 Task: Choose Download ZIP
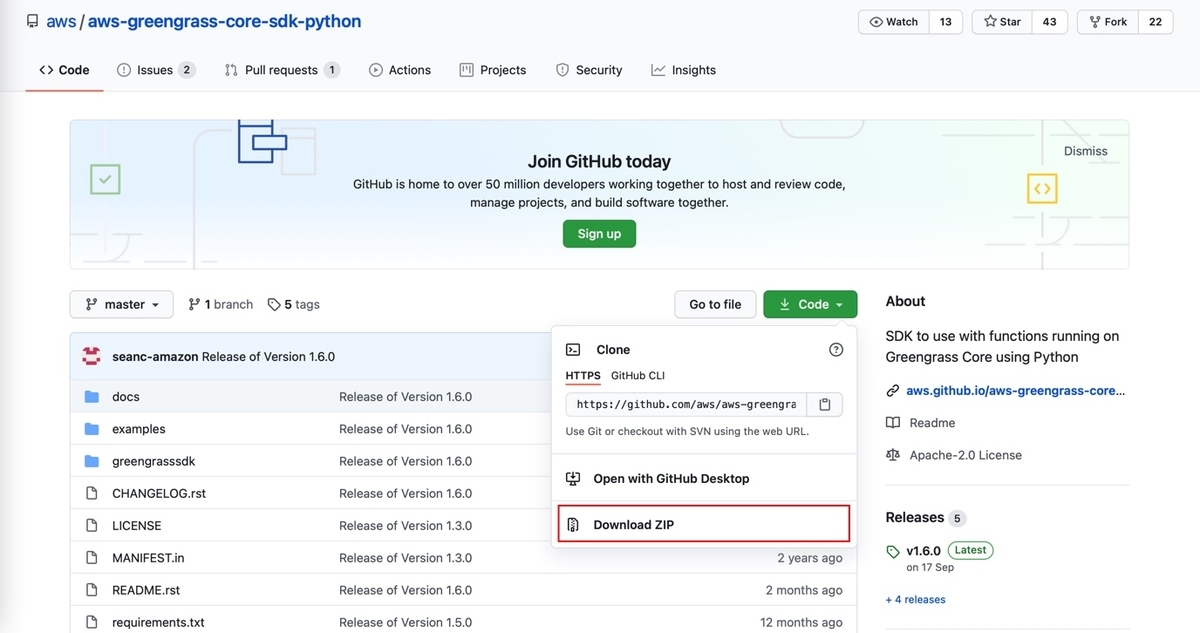704,525
